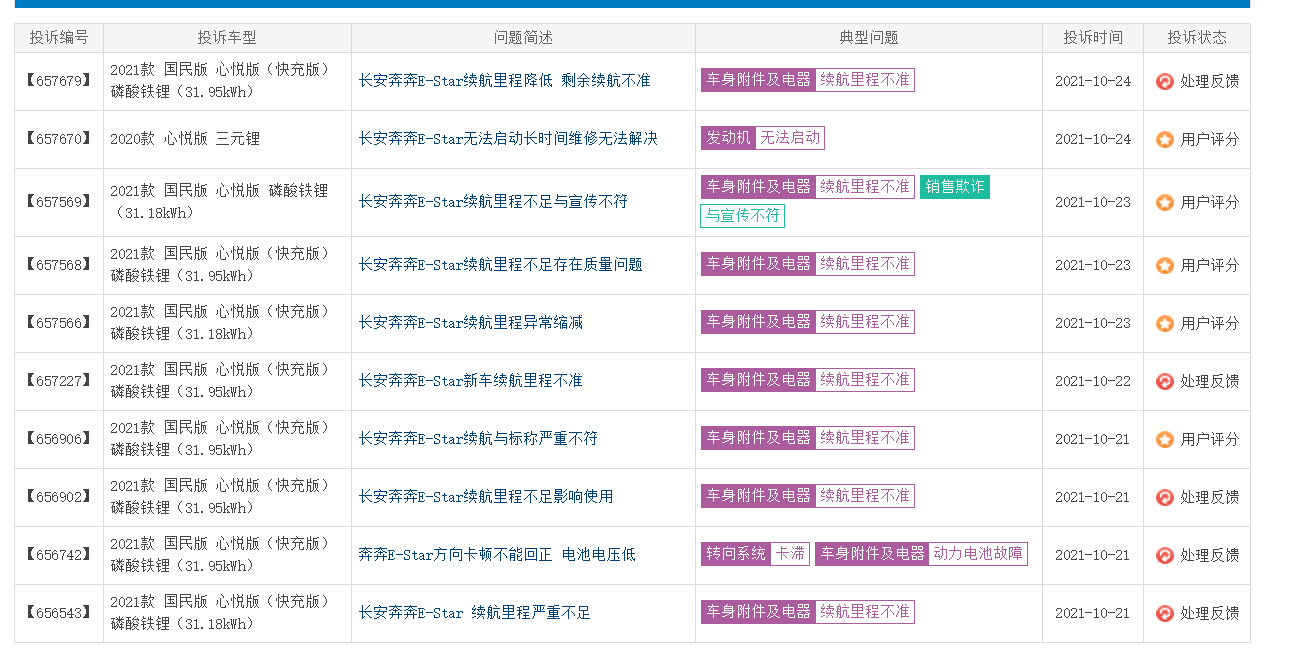The height and width of the screenshot is (658, 1310).
Task: Click 用户评分 status text in row 657670
Action: [1209, 139]
